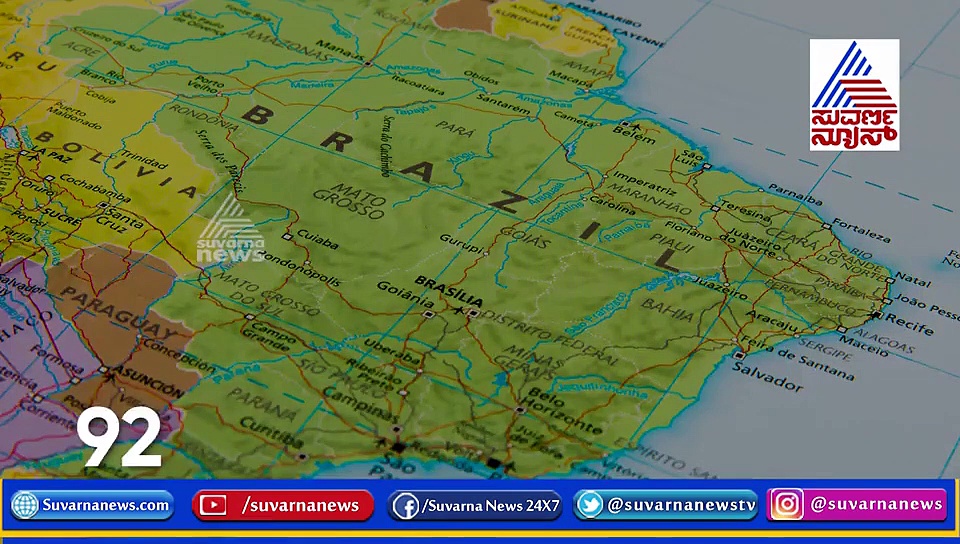Open the /suvarnanews YouTube channel link
This screenshot has width=960, height=544.
coord(283,505)
